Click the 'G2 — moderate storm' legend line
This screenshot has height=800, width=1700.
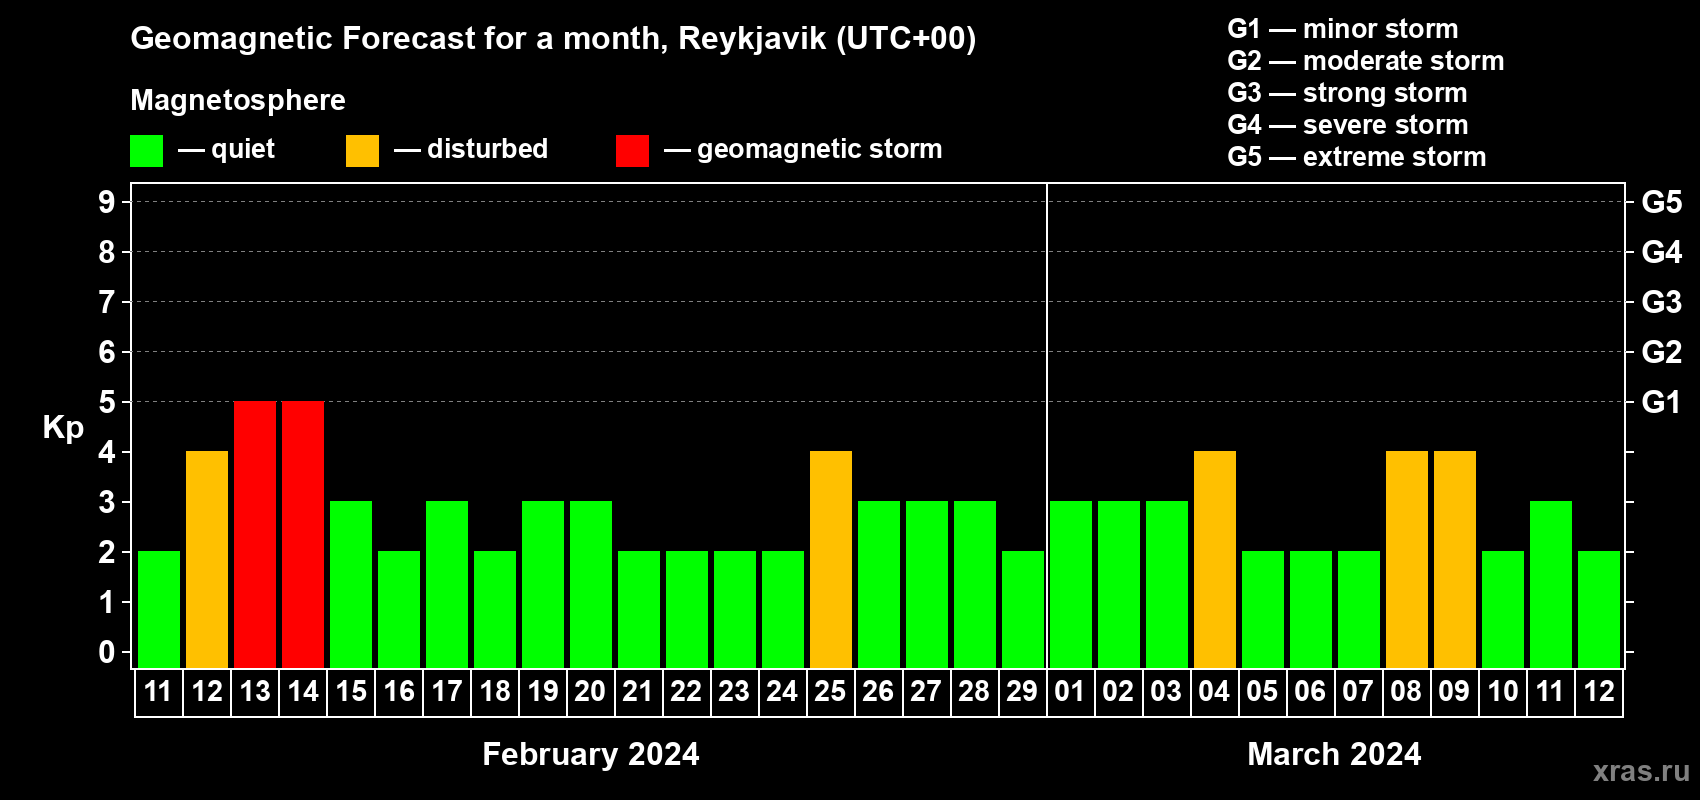[x=1366, y=61]
